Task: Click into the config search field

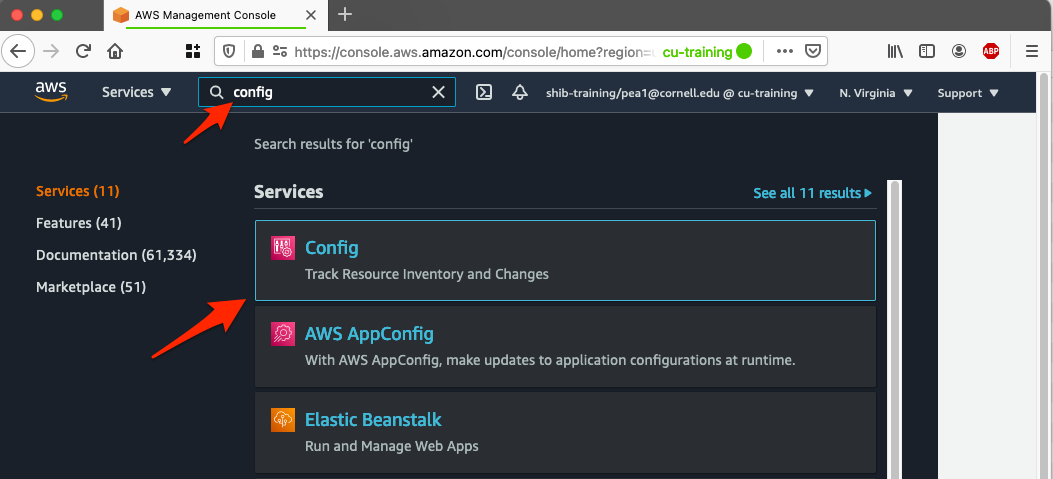Action: pyautogui.click(x=328, y=92)
